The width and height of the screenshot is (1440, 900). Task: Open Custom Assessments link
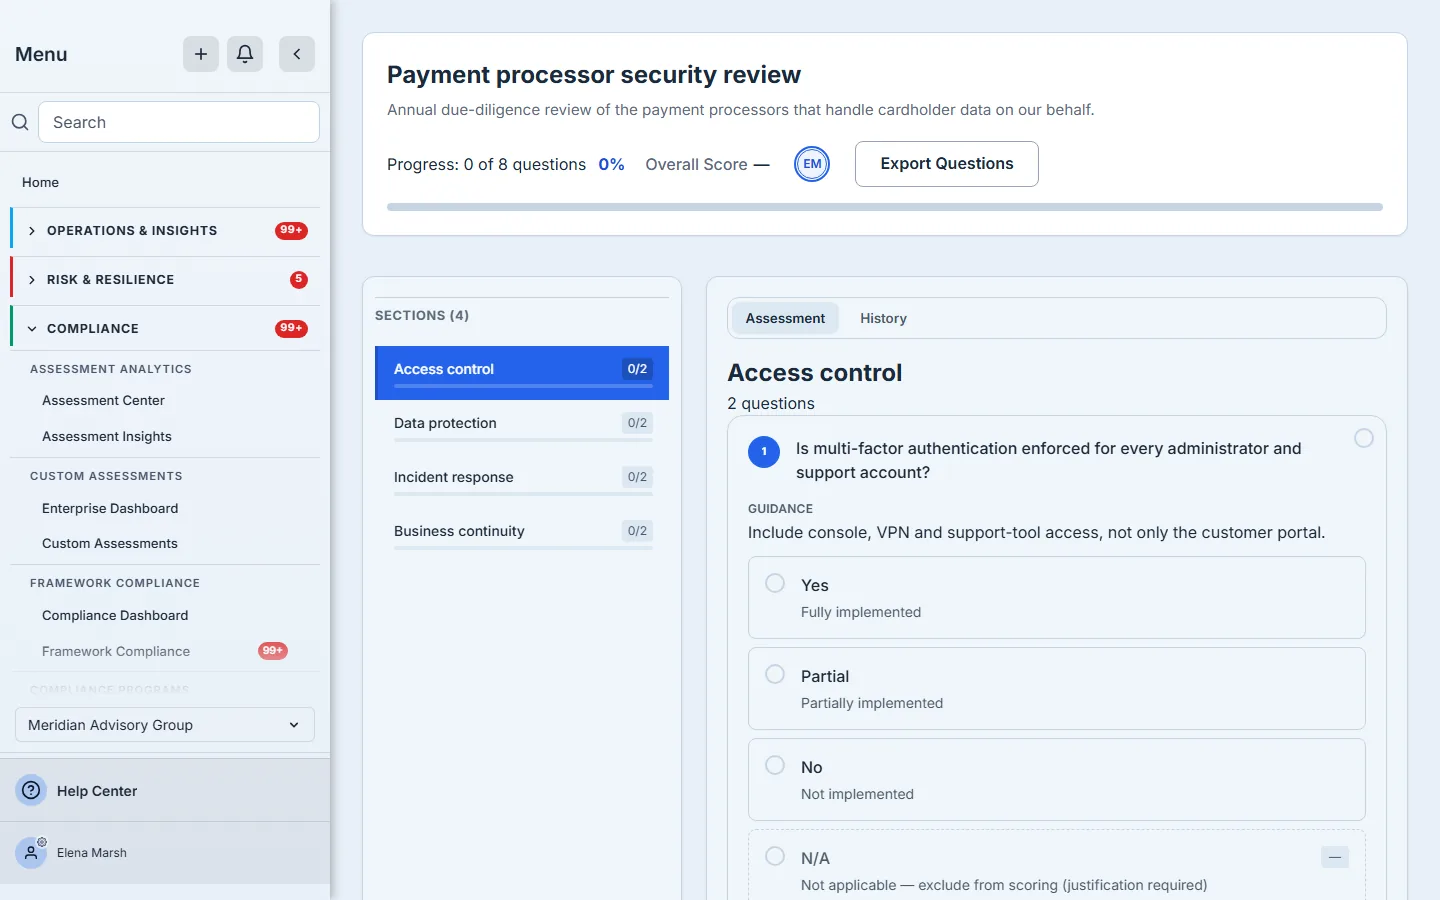tap(110, 543)
